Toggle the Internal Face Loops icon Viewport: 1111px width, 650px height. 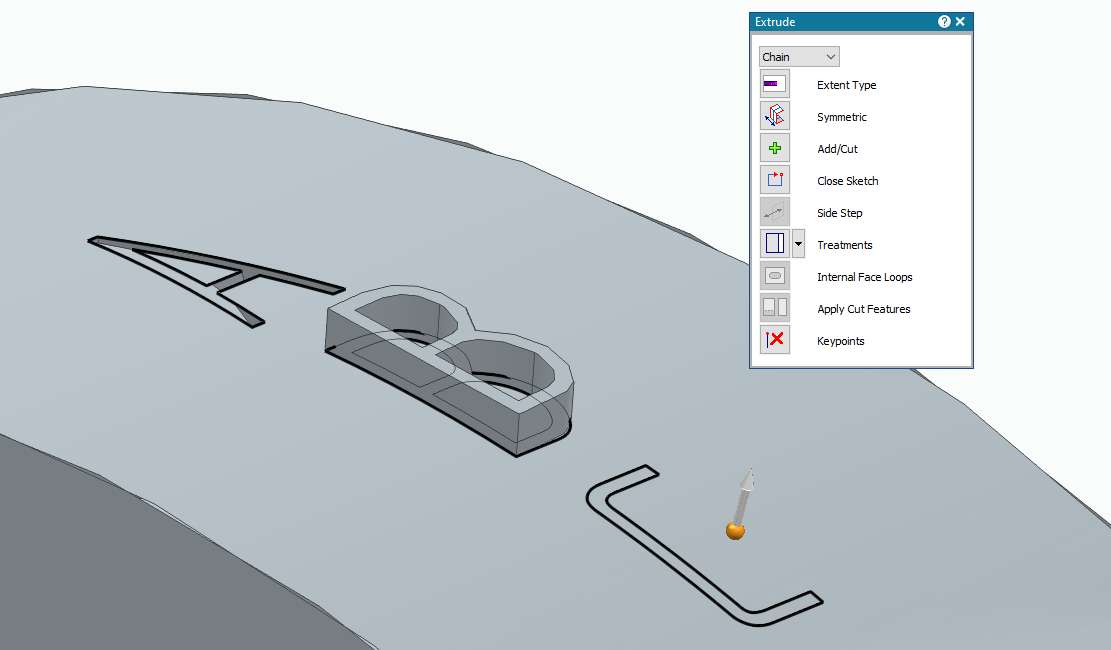(774, 276)
